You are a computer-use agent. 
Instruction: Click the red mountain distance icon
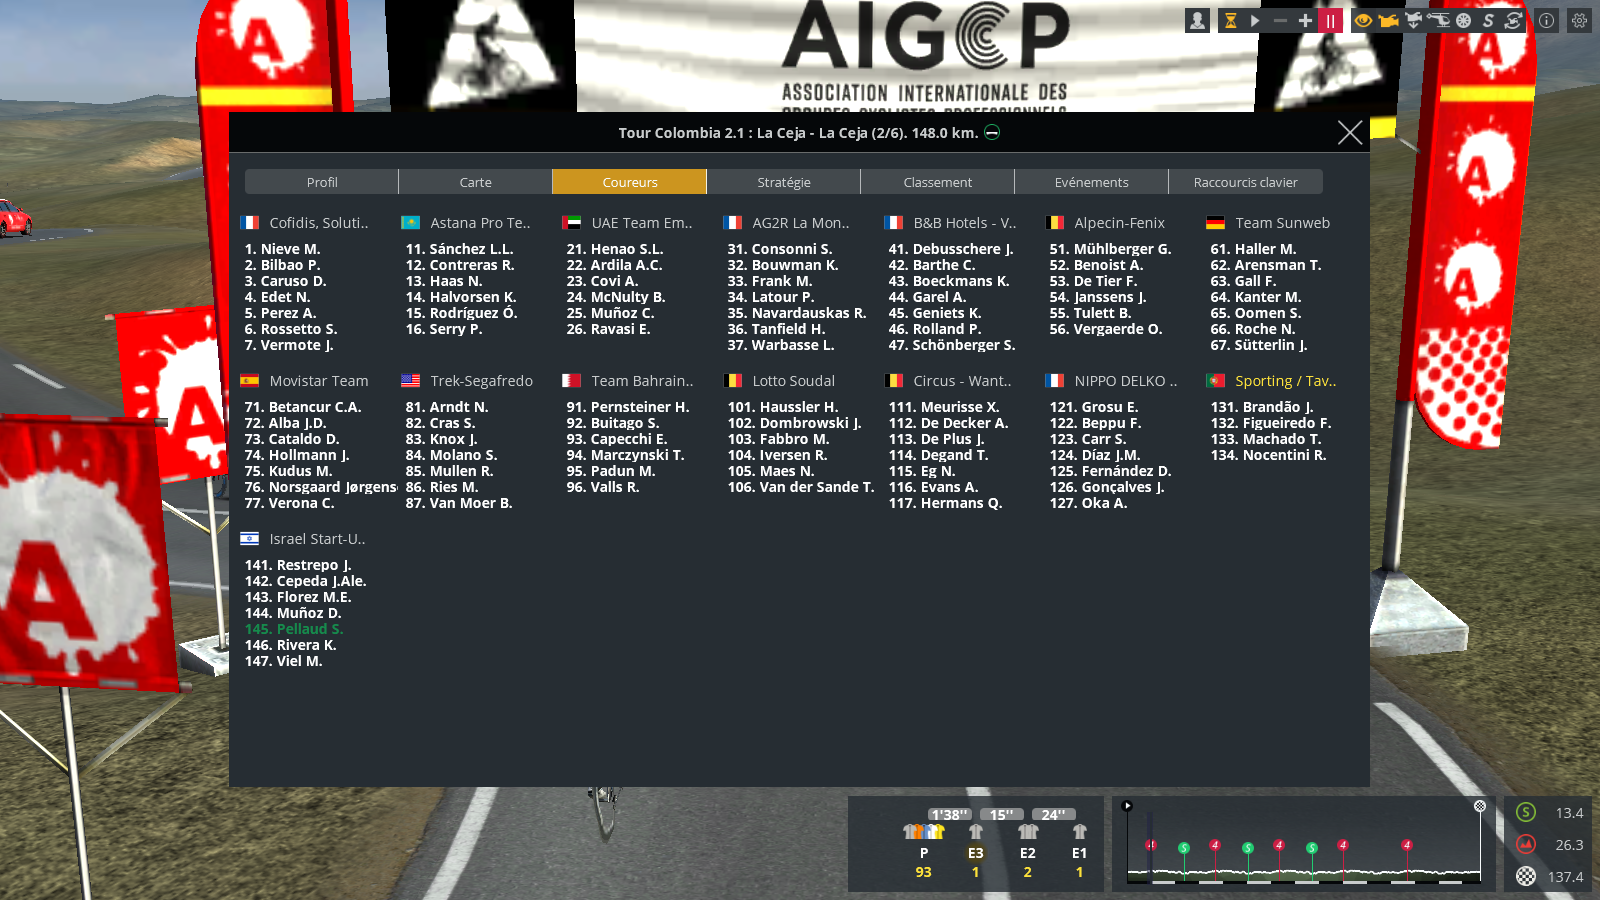coord(1526,844)
